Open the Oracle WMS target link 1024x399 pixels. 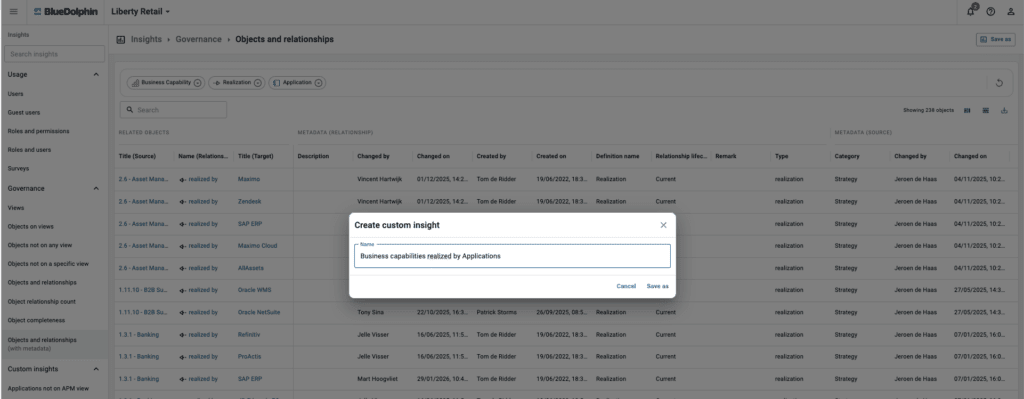click(255, 290)
